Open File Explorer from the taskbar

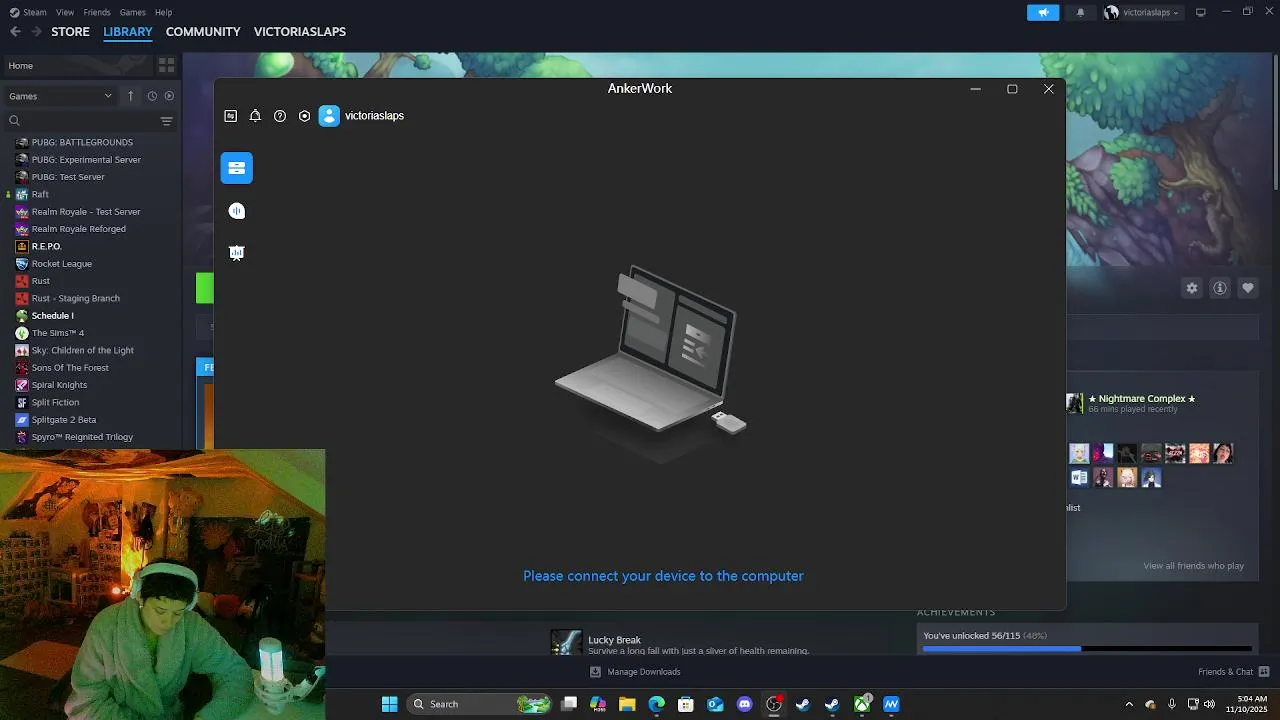tap(627, 704)
